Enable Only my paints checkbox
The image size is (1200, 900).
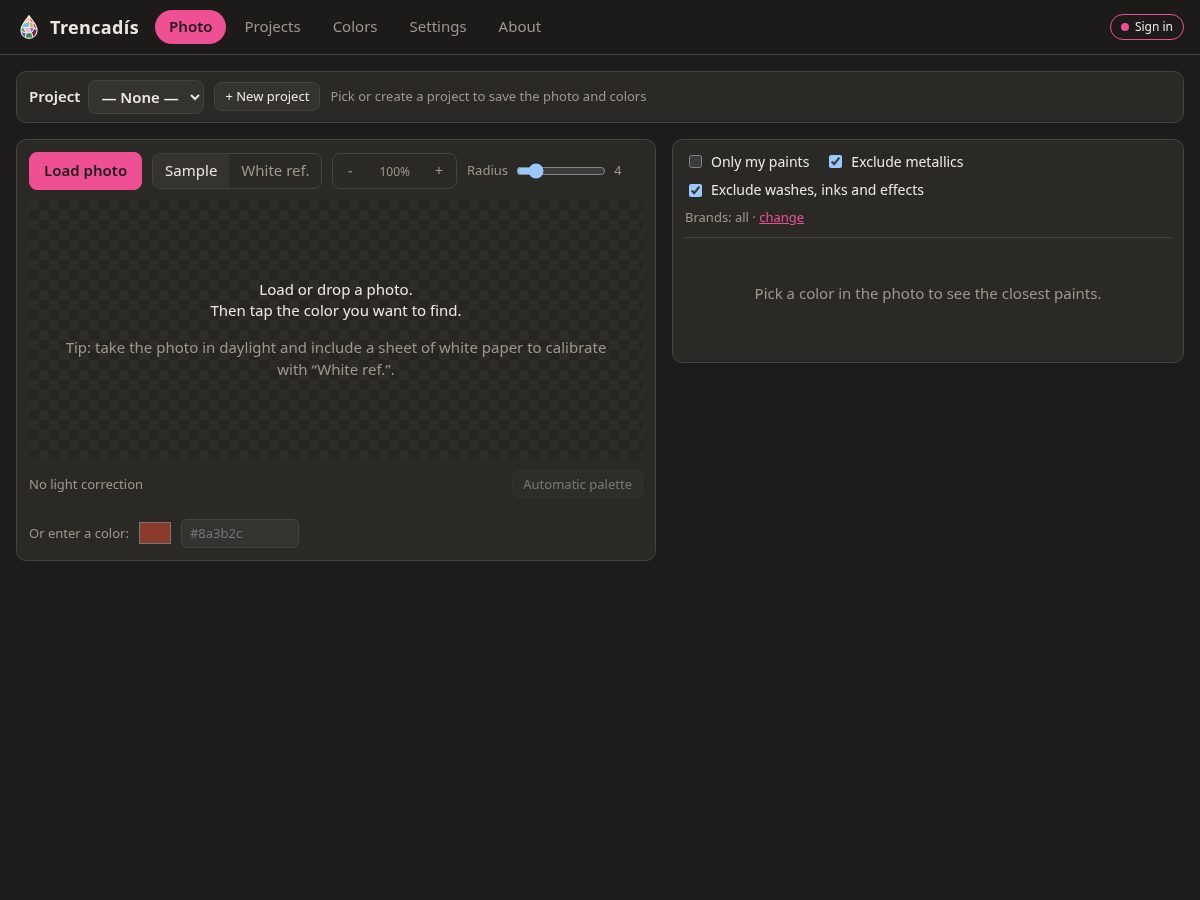coord(696,162)
